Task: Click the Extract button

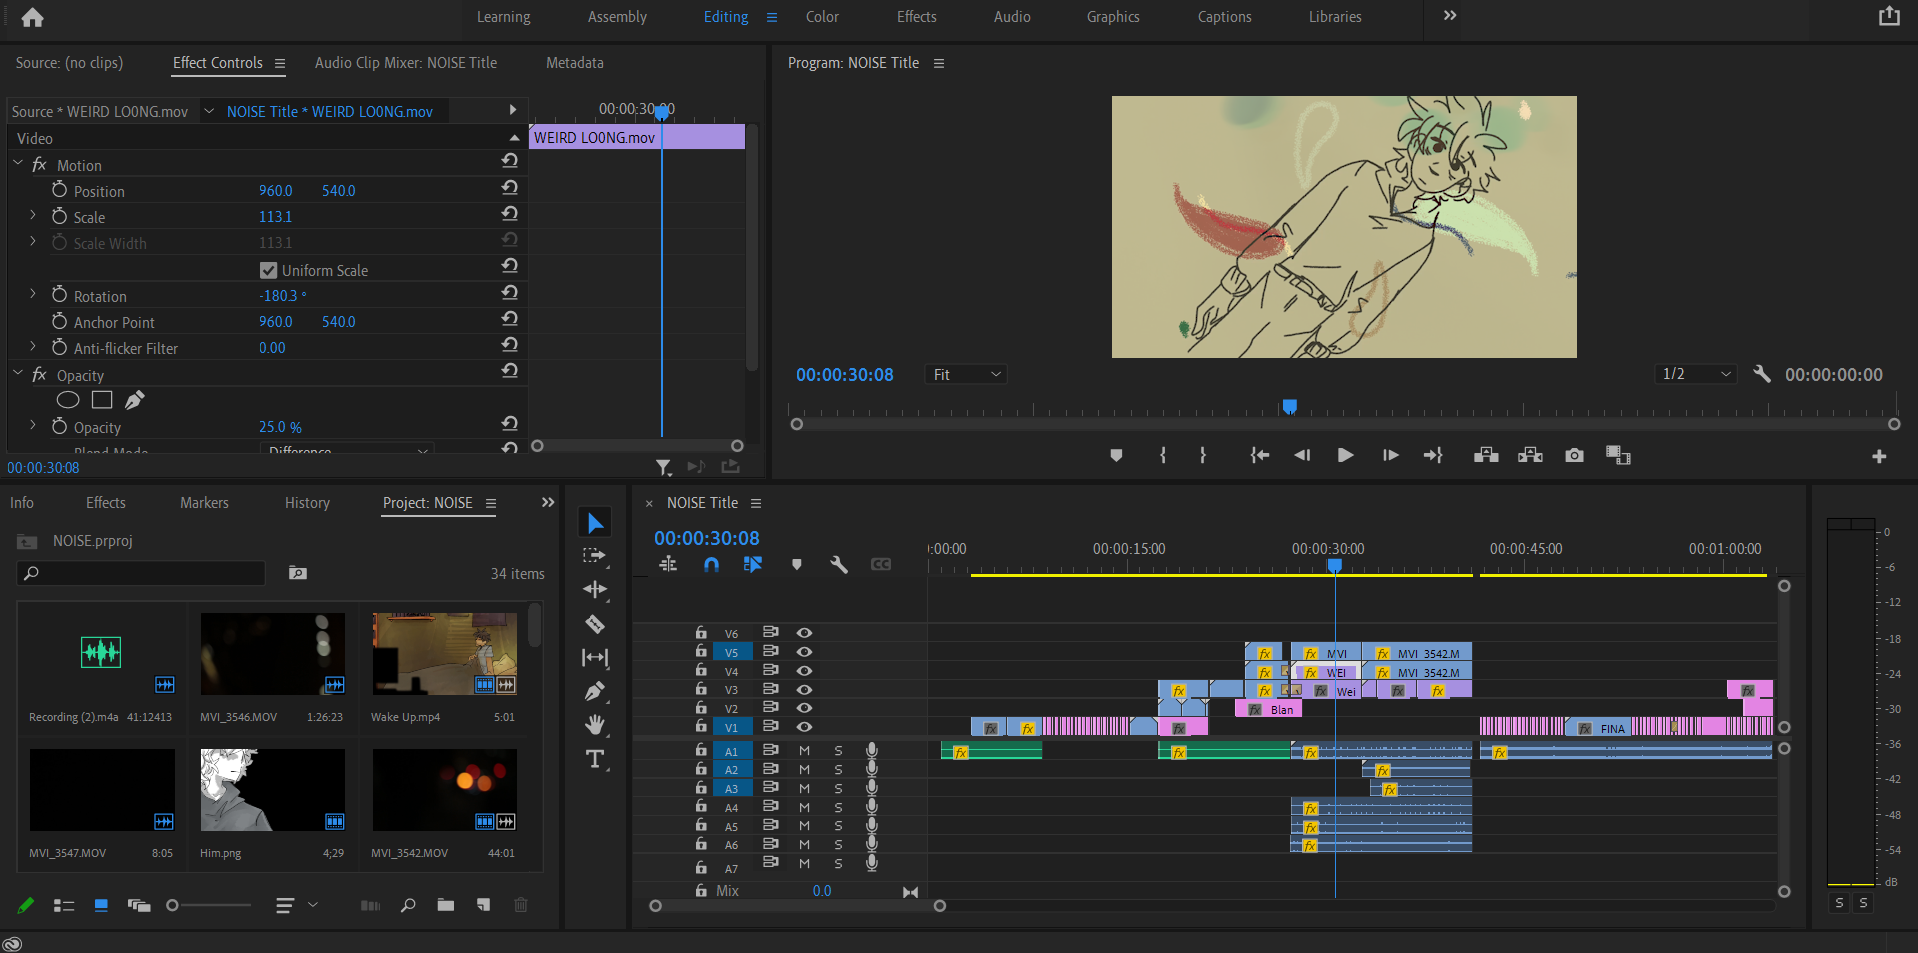Action: click(1530, 456)
